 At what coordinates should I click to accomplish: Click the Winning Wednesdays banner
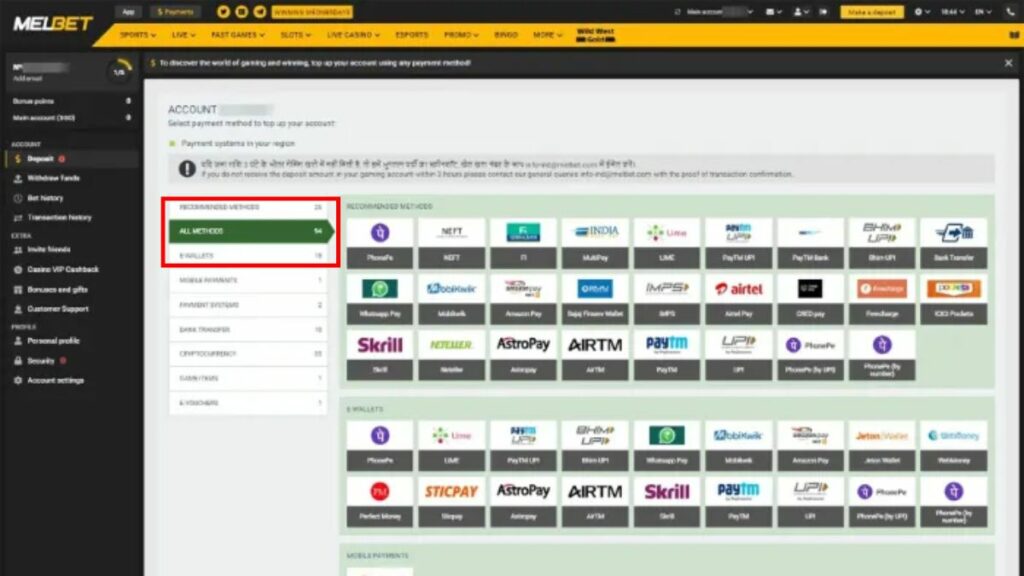[312, 12]
